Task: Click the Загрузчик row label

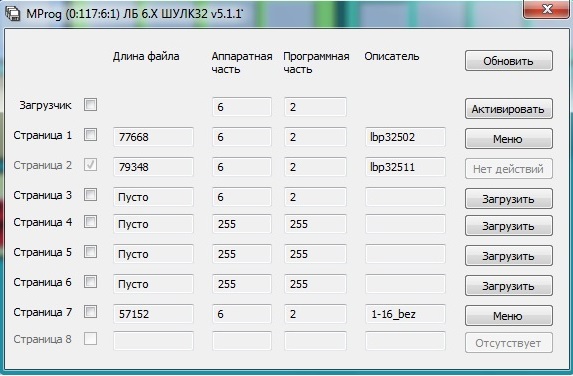Action: (x=46, y=105)
